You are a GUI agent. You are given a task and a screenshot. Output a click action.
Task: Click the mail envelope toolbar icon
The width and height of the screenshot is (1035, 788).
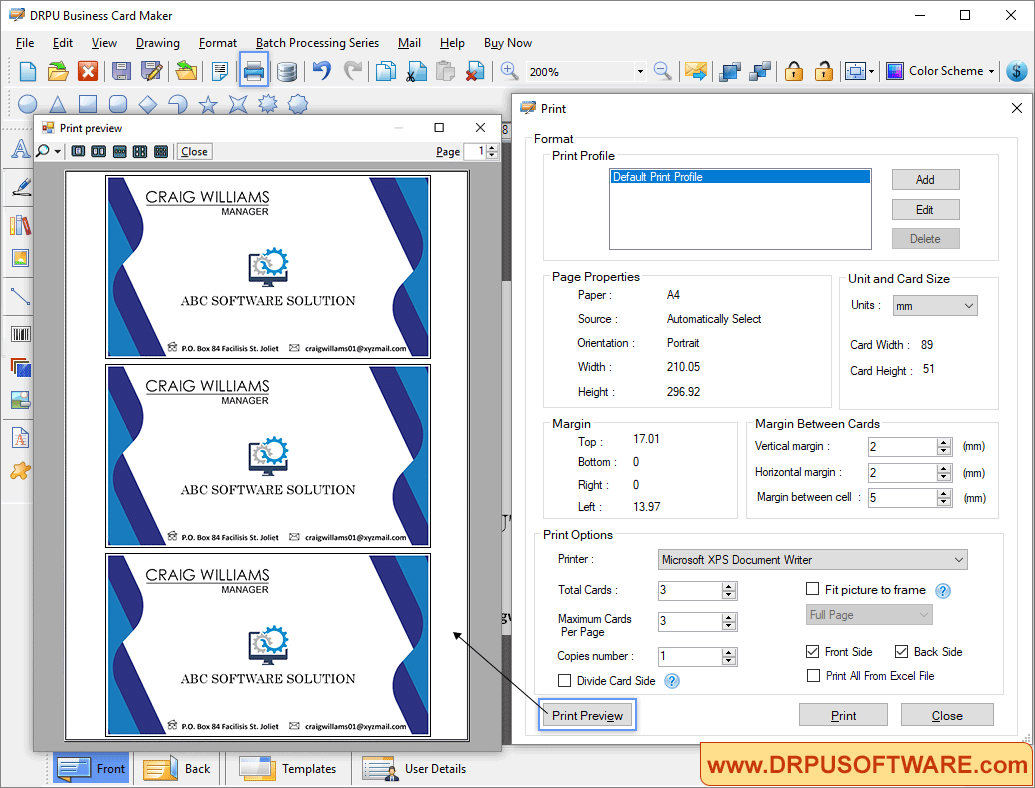pos(696,71)
